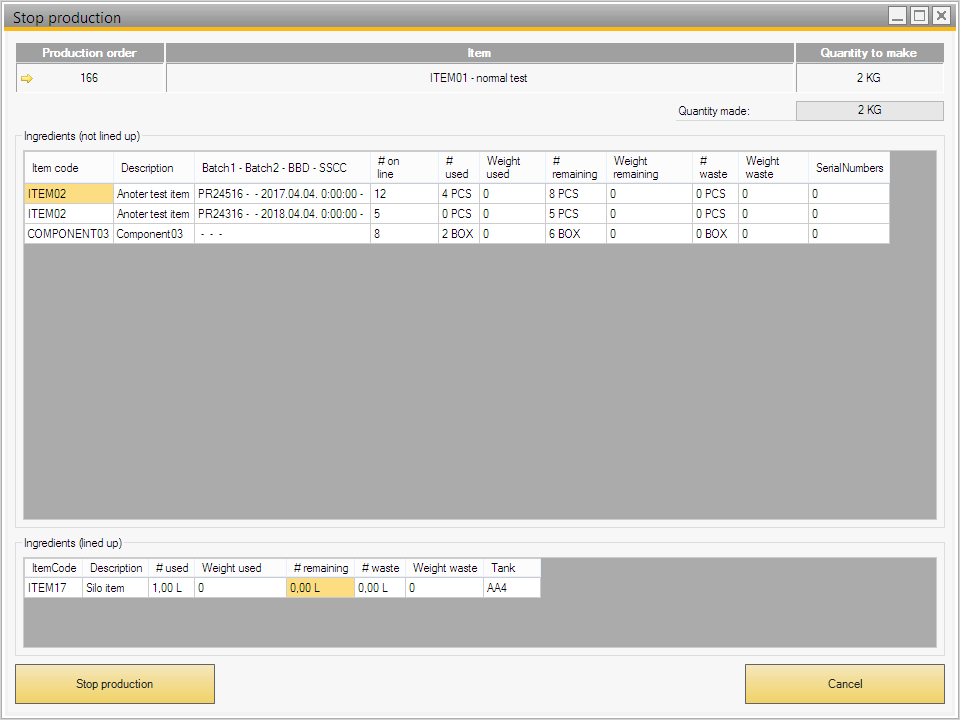Edit the 2 BOX used cell
The width and height of the screenshot is (960, 720).
point(458,234)
